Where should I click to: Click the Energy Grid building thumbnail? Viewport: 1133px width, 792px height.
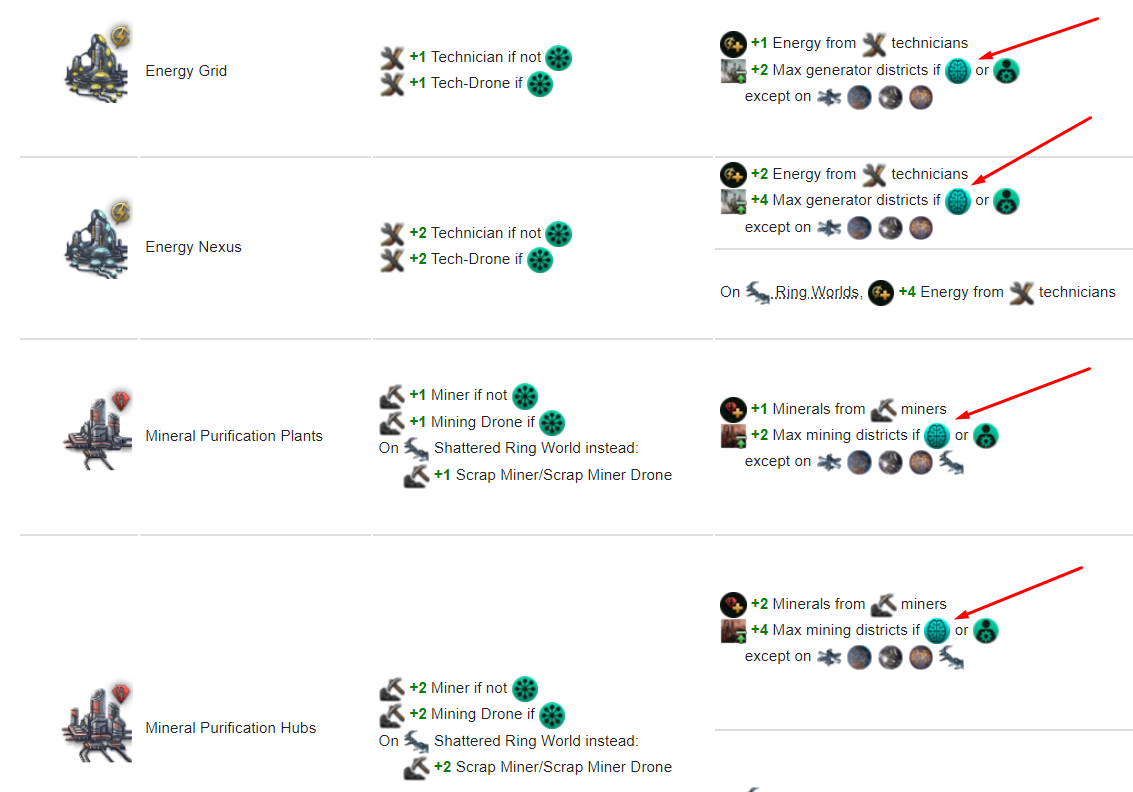click(x=98, y=64)
